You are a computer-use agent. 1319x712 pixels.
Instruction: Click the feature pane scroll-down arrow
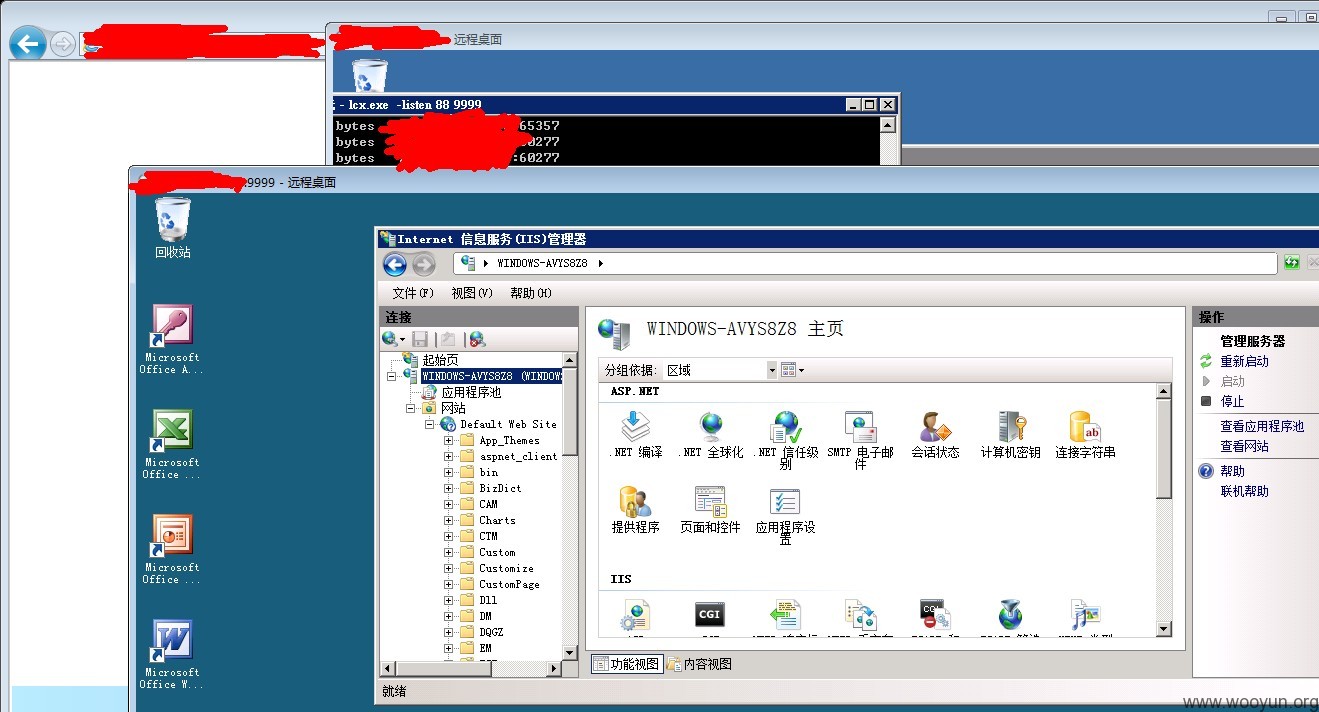pyautogui.click(x=1163, y=629)
